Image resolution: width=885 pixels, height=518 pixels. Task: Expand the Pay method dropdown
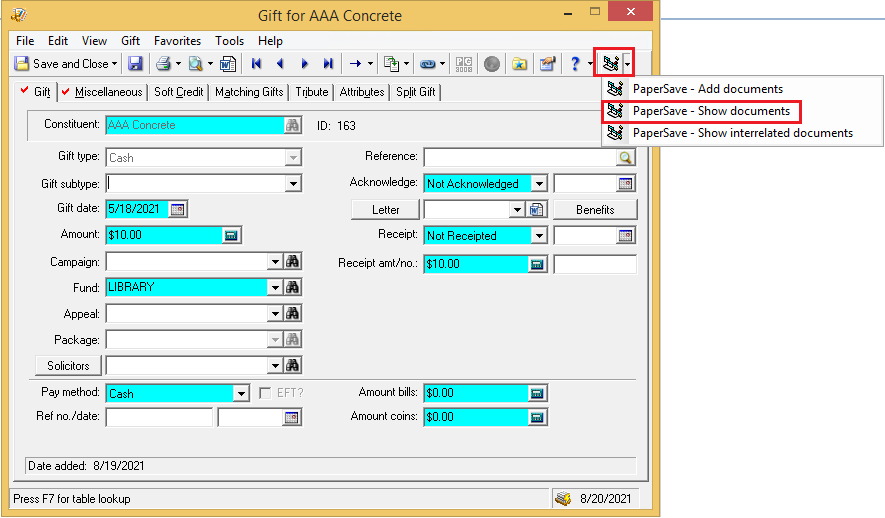tap(240, 393)
